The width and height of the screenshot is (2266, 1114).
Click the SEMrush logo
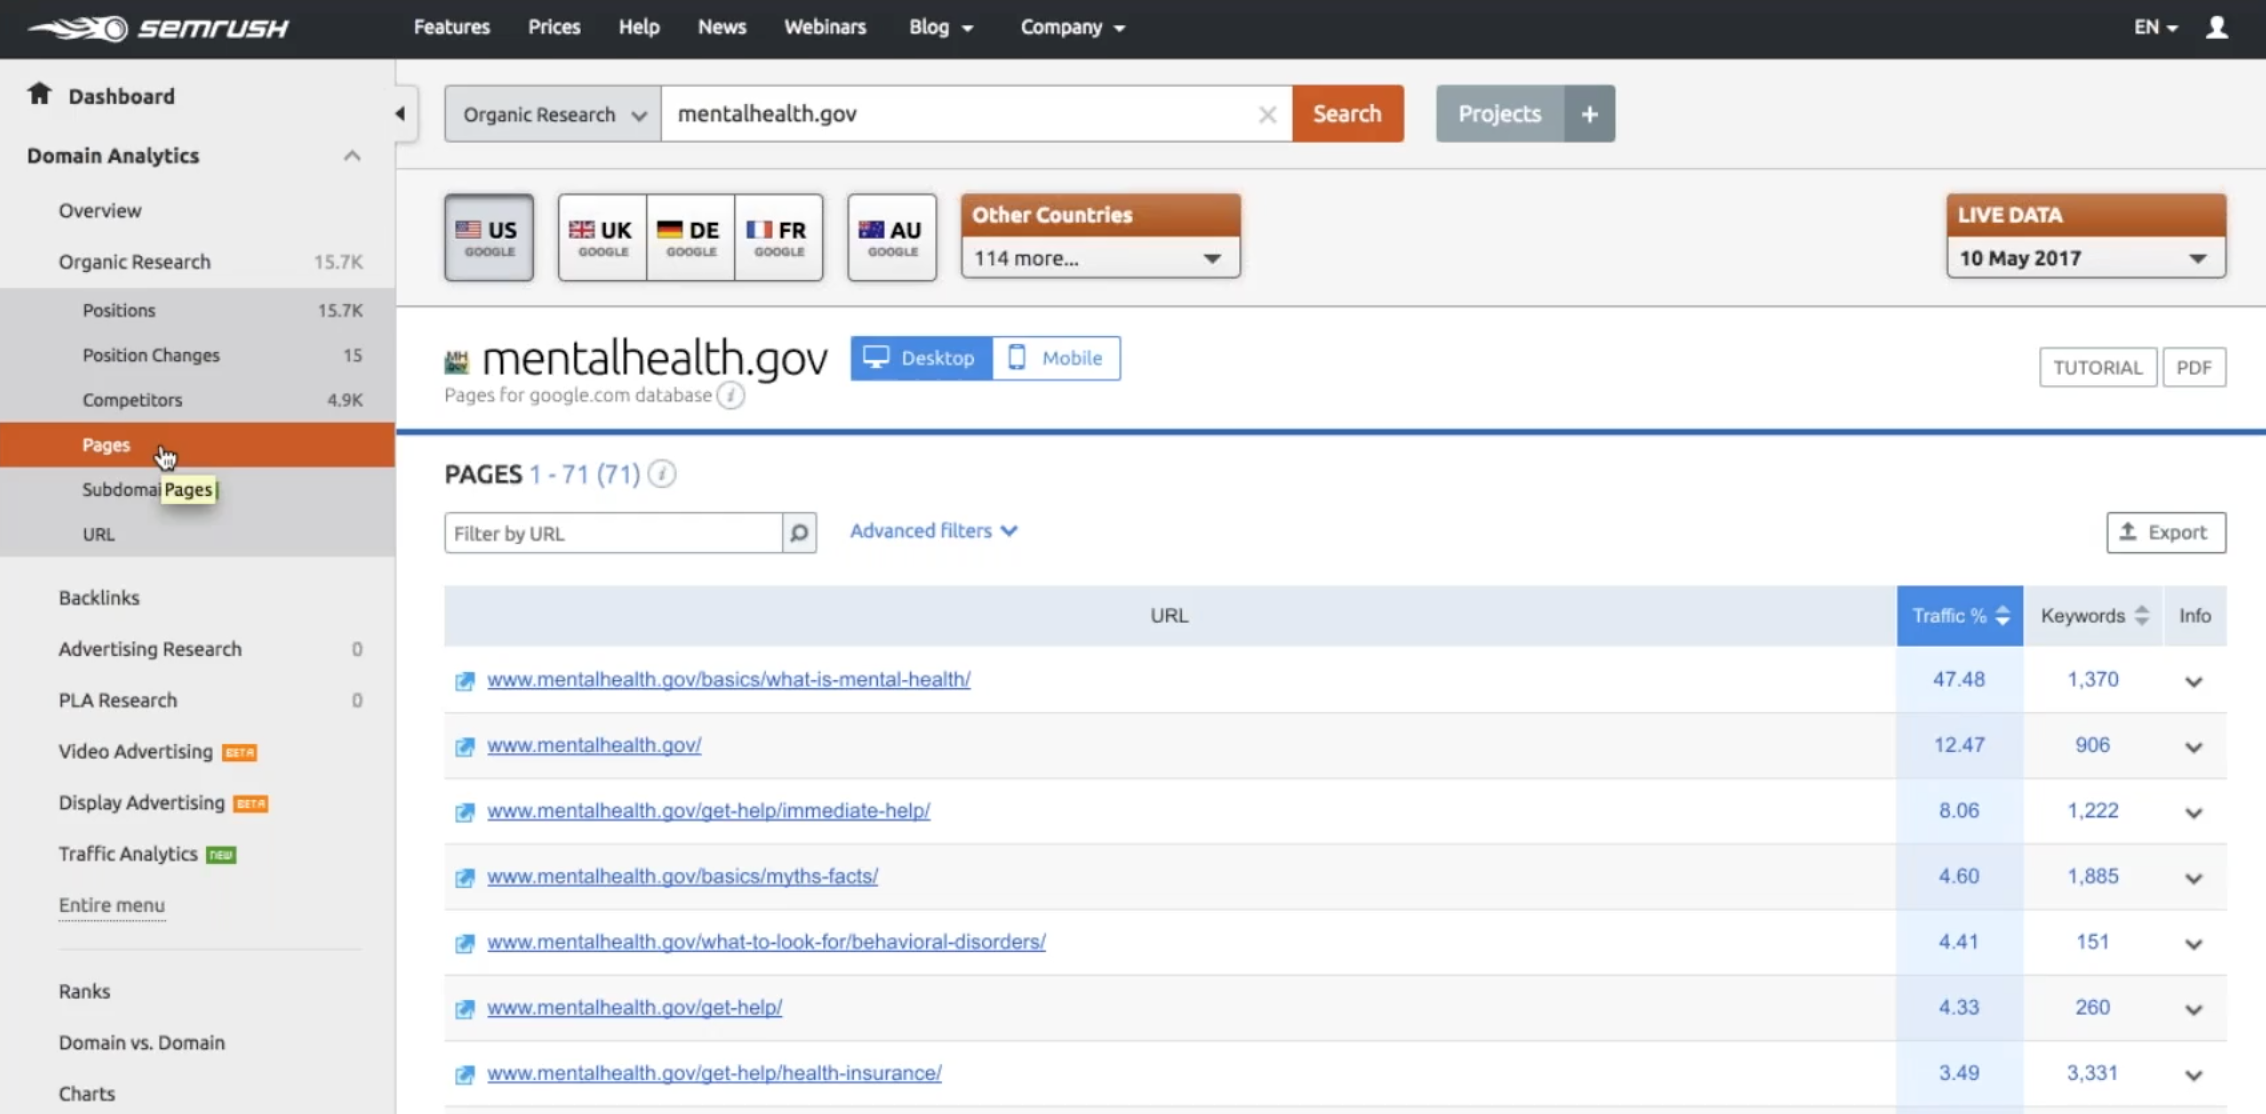point(159,28)
